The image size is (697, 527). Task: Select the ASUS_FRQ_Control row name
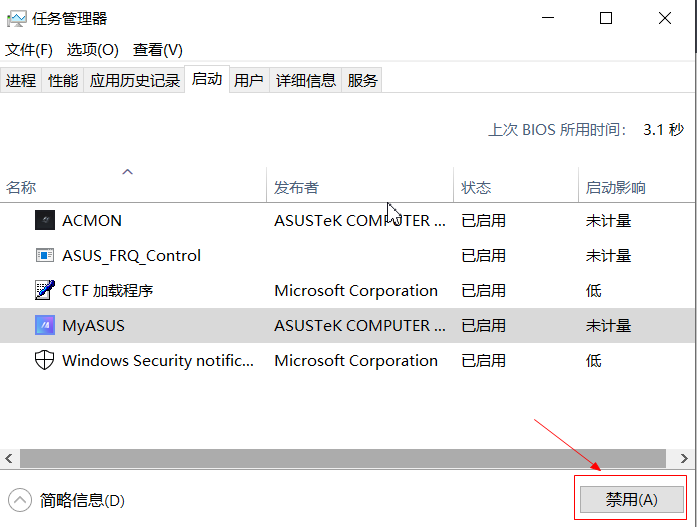[131, 256]
